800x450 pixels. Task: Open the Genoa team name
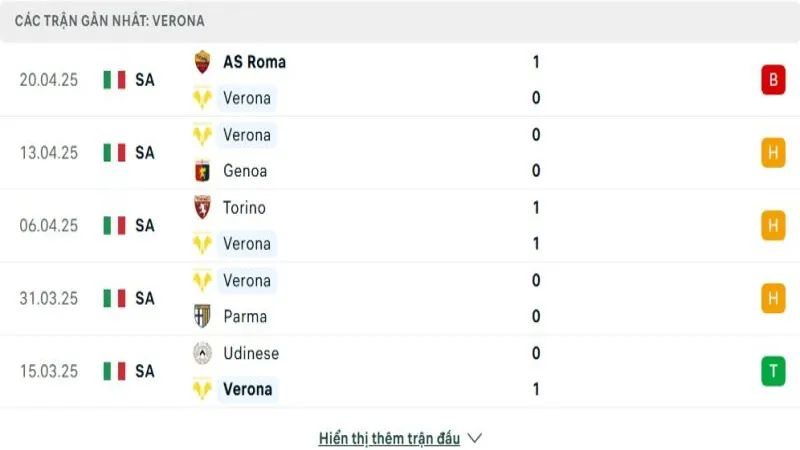click(x=245, y=171)
